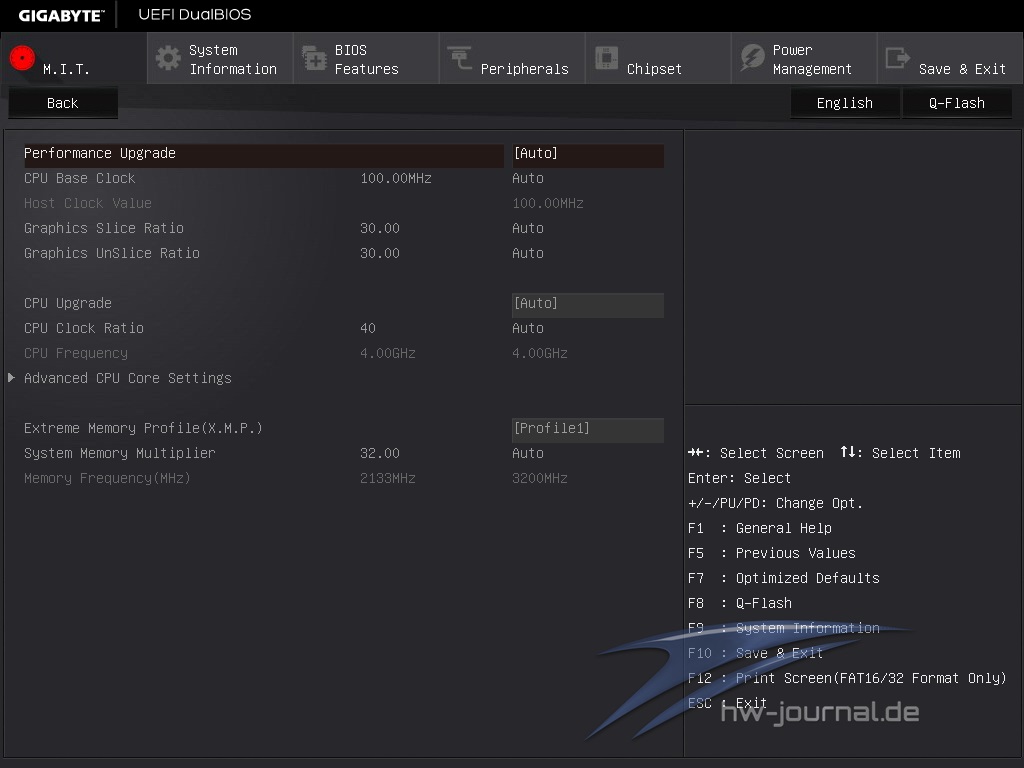Select the CPU Upgrade label

(68, 304)
